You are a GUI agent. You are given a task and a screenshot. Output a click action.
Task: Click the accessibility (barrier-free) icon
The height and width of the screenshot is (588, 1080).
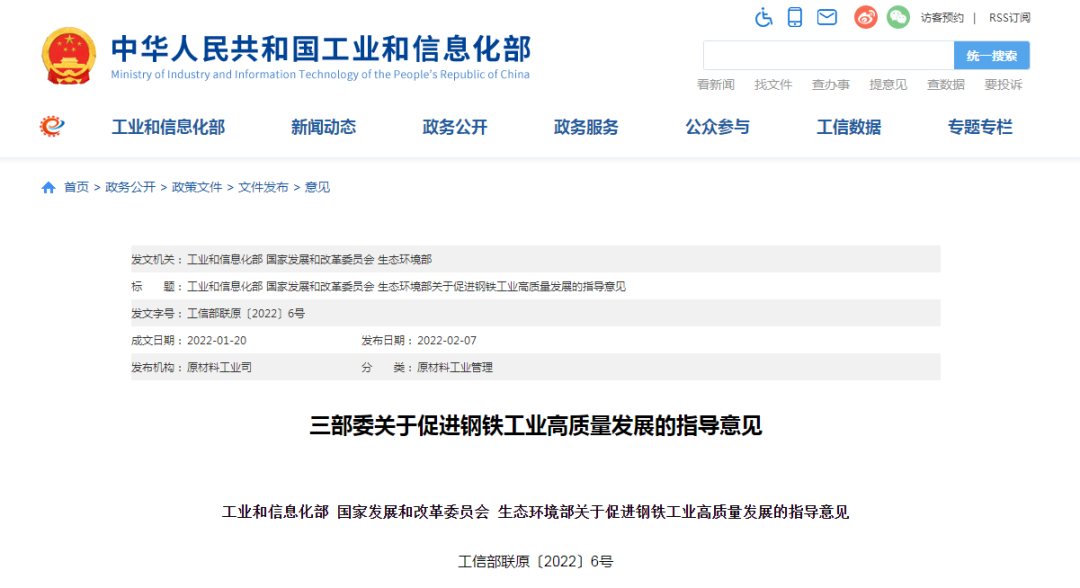763,17
